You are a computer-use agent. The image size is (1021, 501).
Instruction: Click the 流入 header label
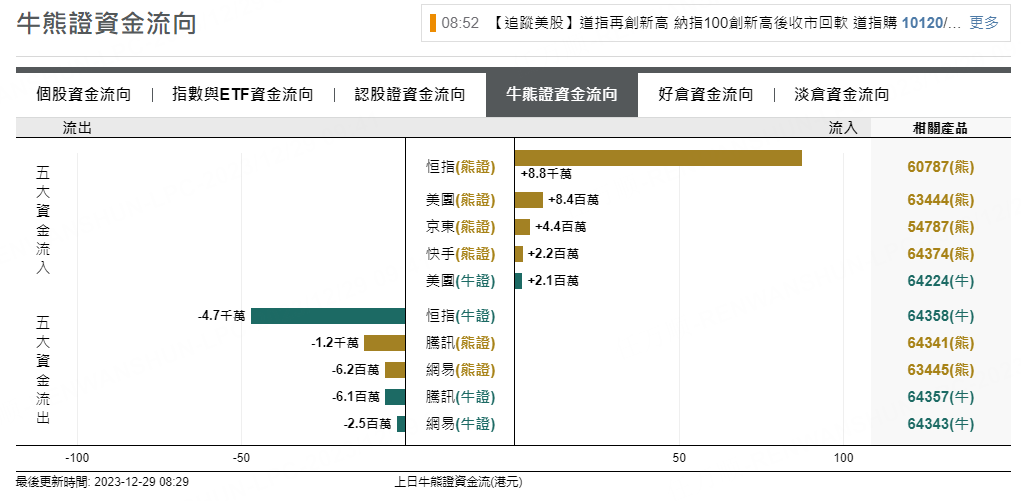coord(843,128)
